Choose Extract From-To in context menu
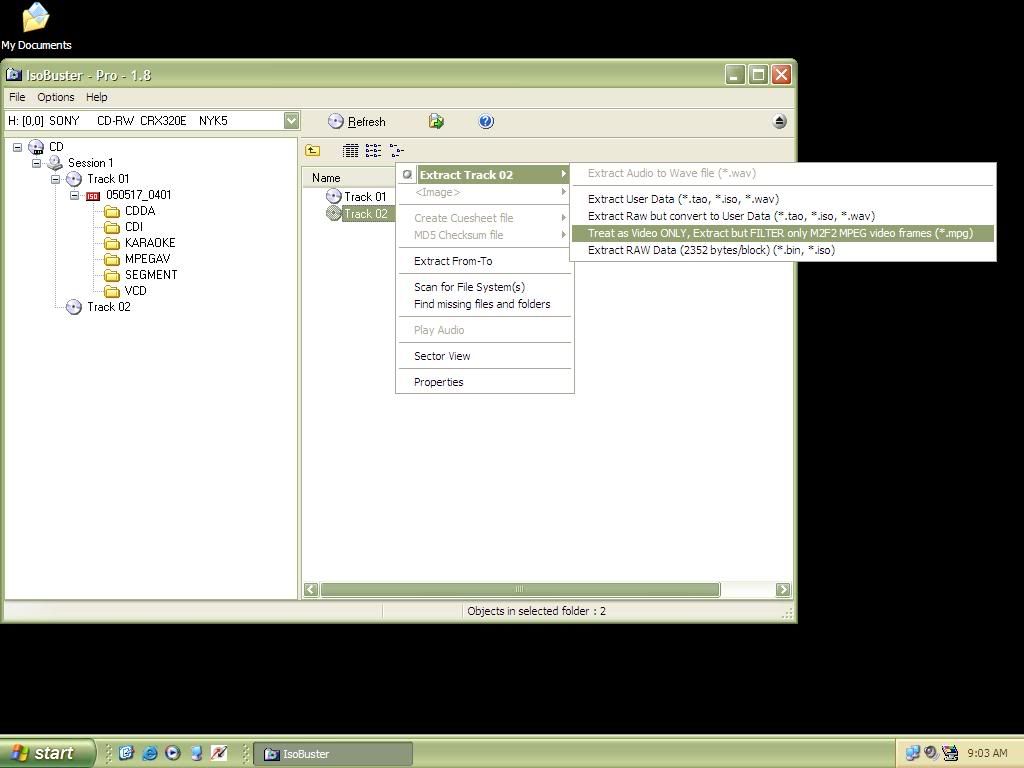Screen dimensions: 1024x768 pyautogui.click(x=485, y=261)
